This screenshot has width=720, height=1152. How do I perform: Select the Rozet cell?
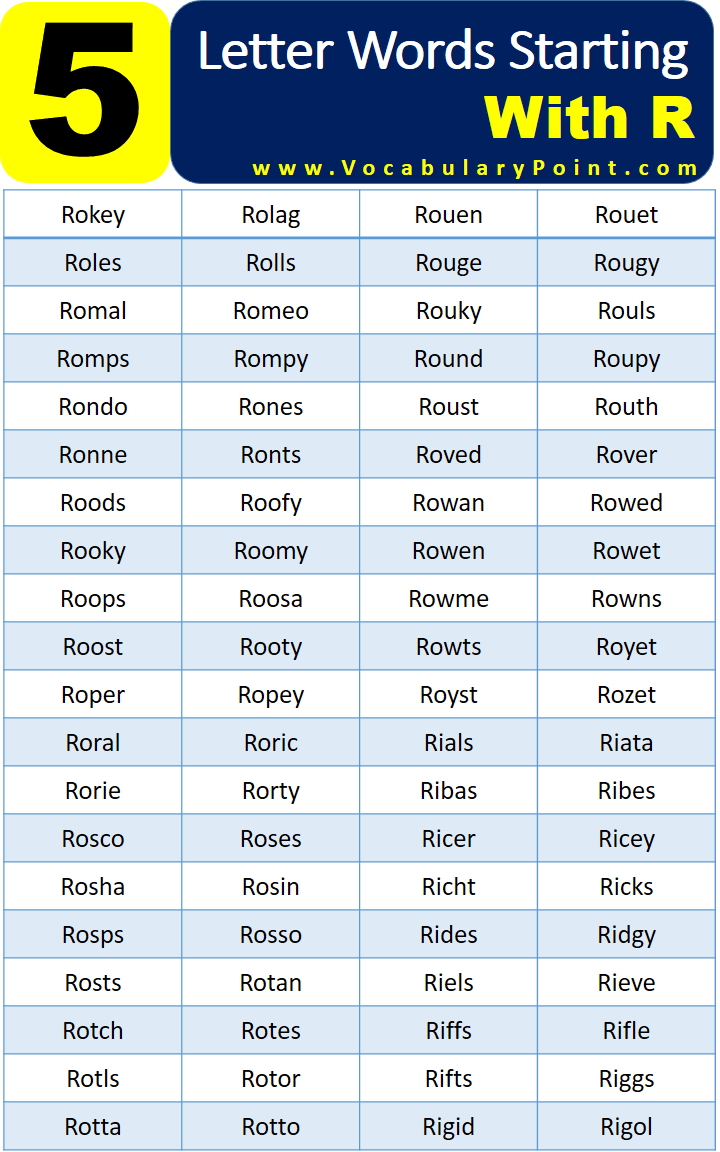627,695
